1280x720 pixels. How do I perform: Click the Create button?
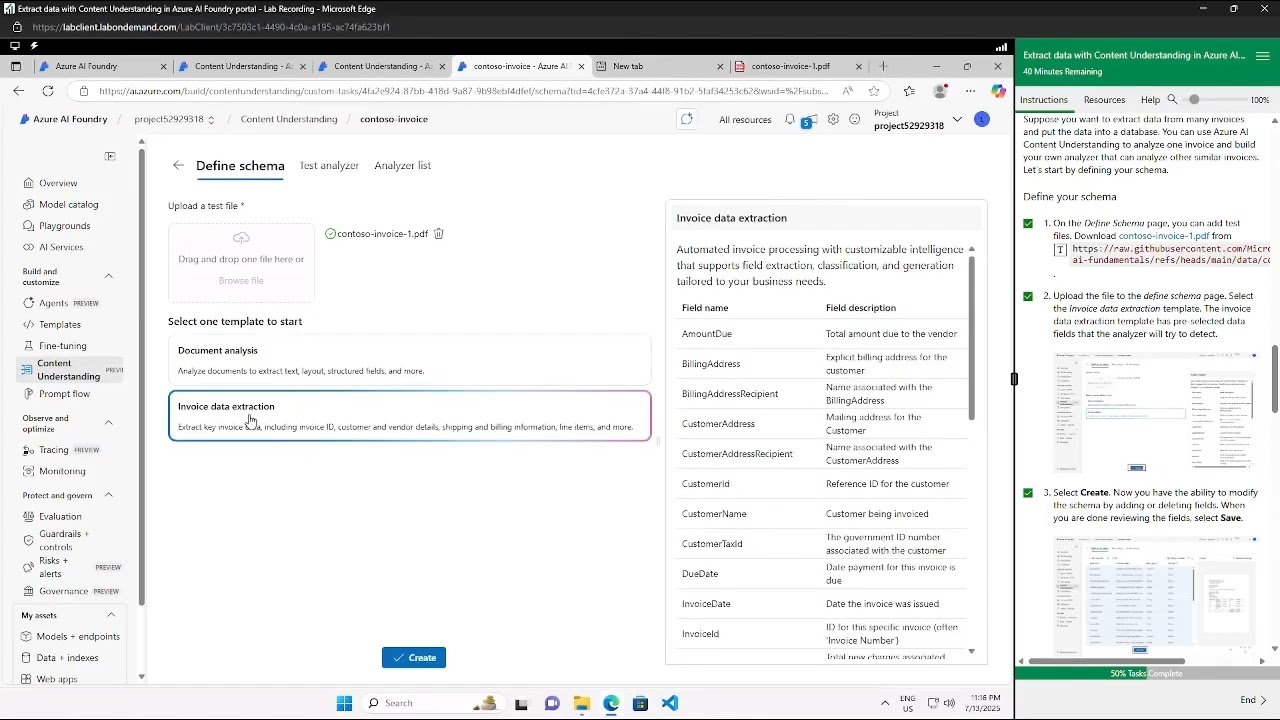[414, 658]
